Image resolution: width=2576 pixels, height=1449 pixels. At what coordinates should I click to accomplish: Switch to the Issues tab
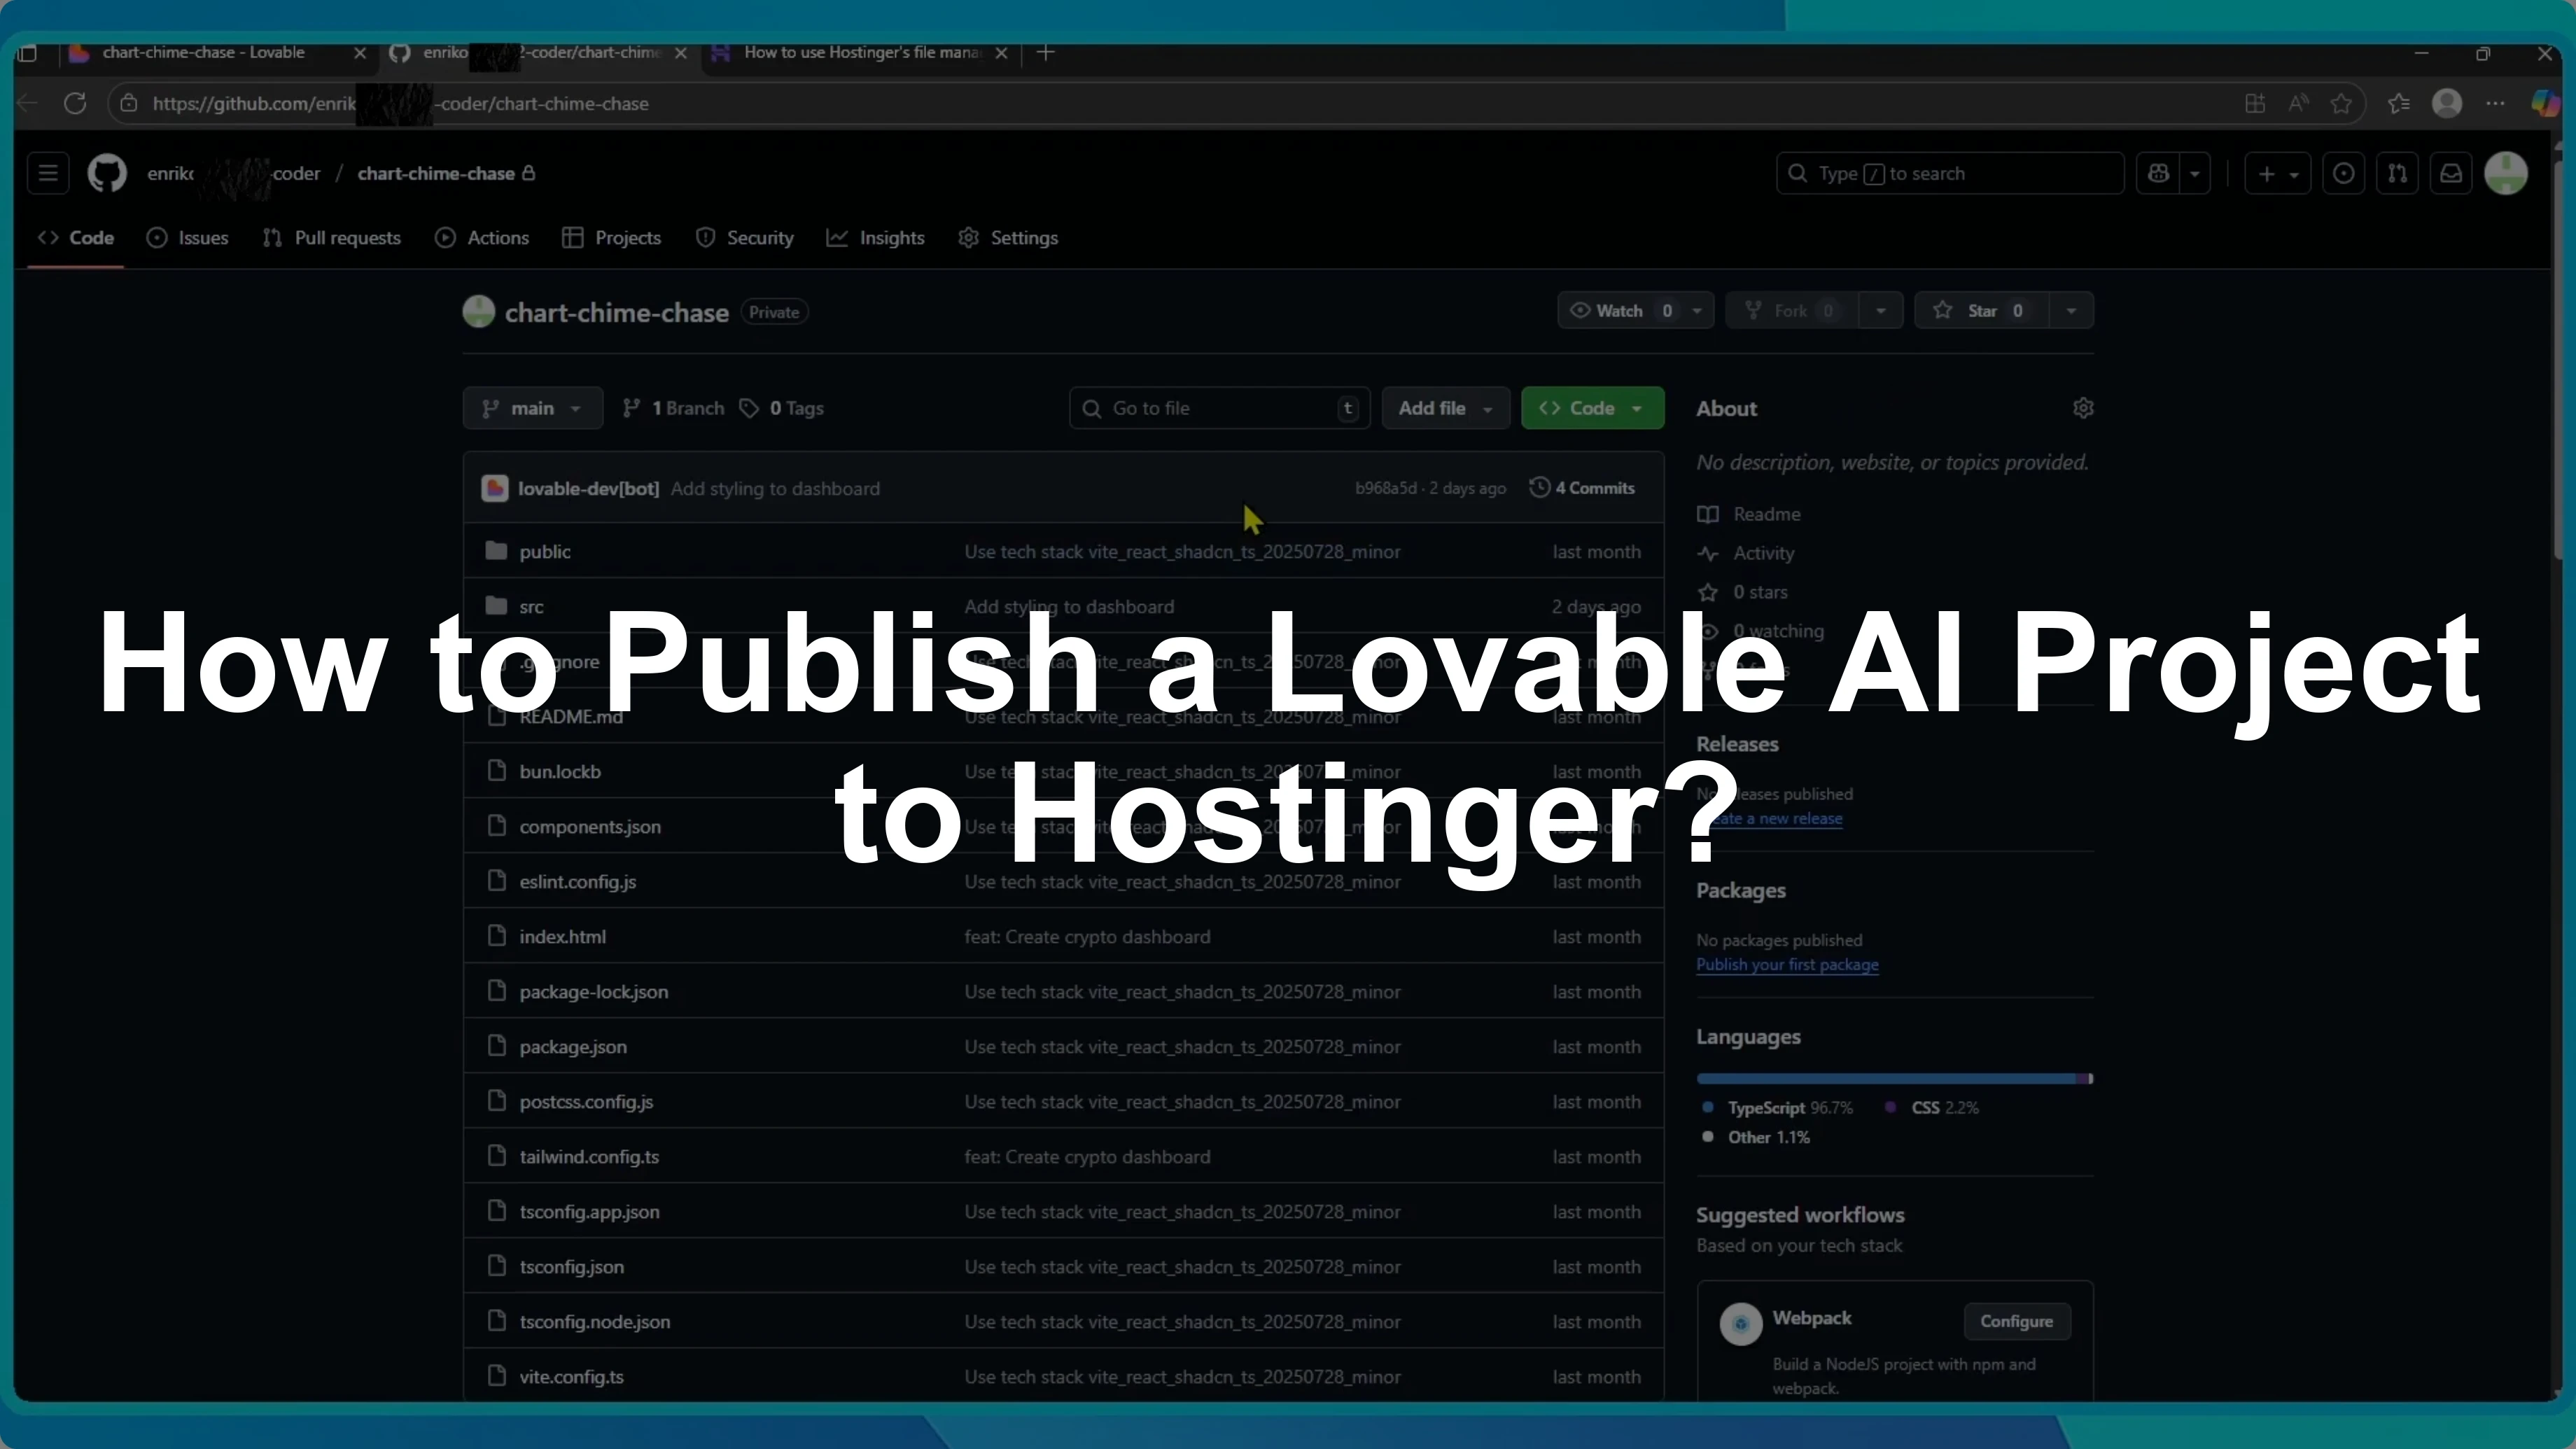click(x=187, y=238)
